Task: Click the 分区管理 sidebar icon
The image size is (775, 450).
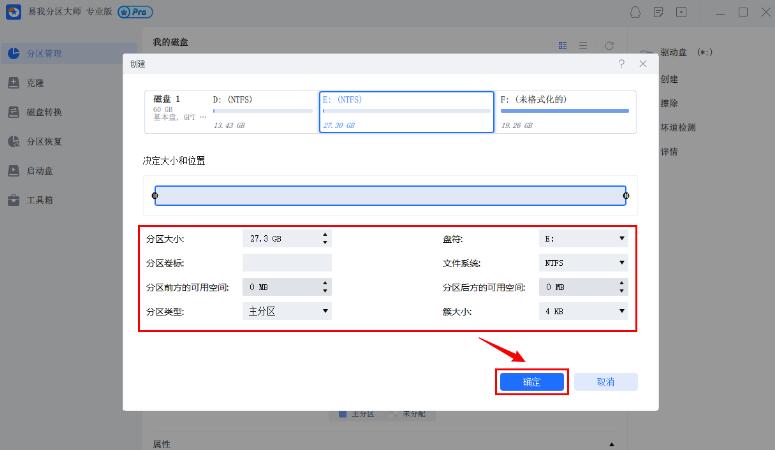Action: [x=14, y=53]
